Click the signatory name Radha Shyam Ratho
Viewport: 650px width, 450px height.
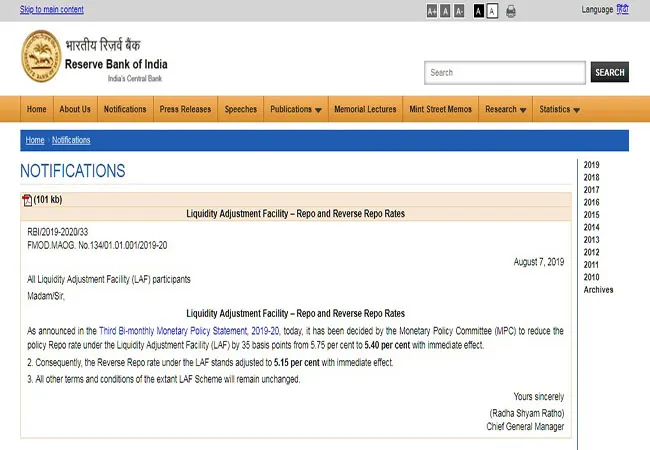[527, 413]
